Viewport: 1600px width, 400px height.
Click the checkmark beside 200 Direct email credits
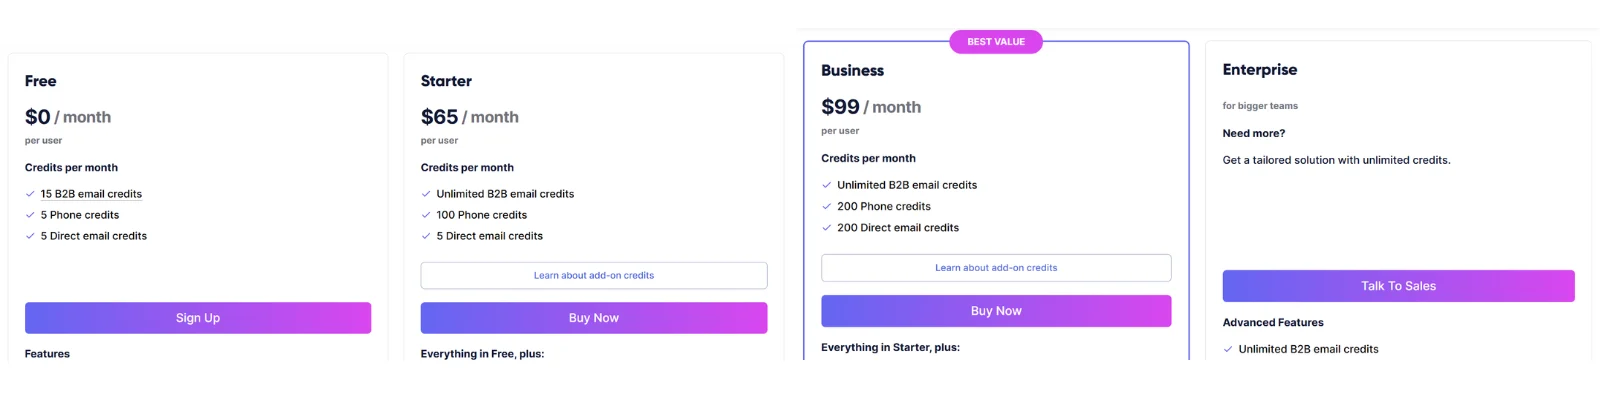pos(827,228)
